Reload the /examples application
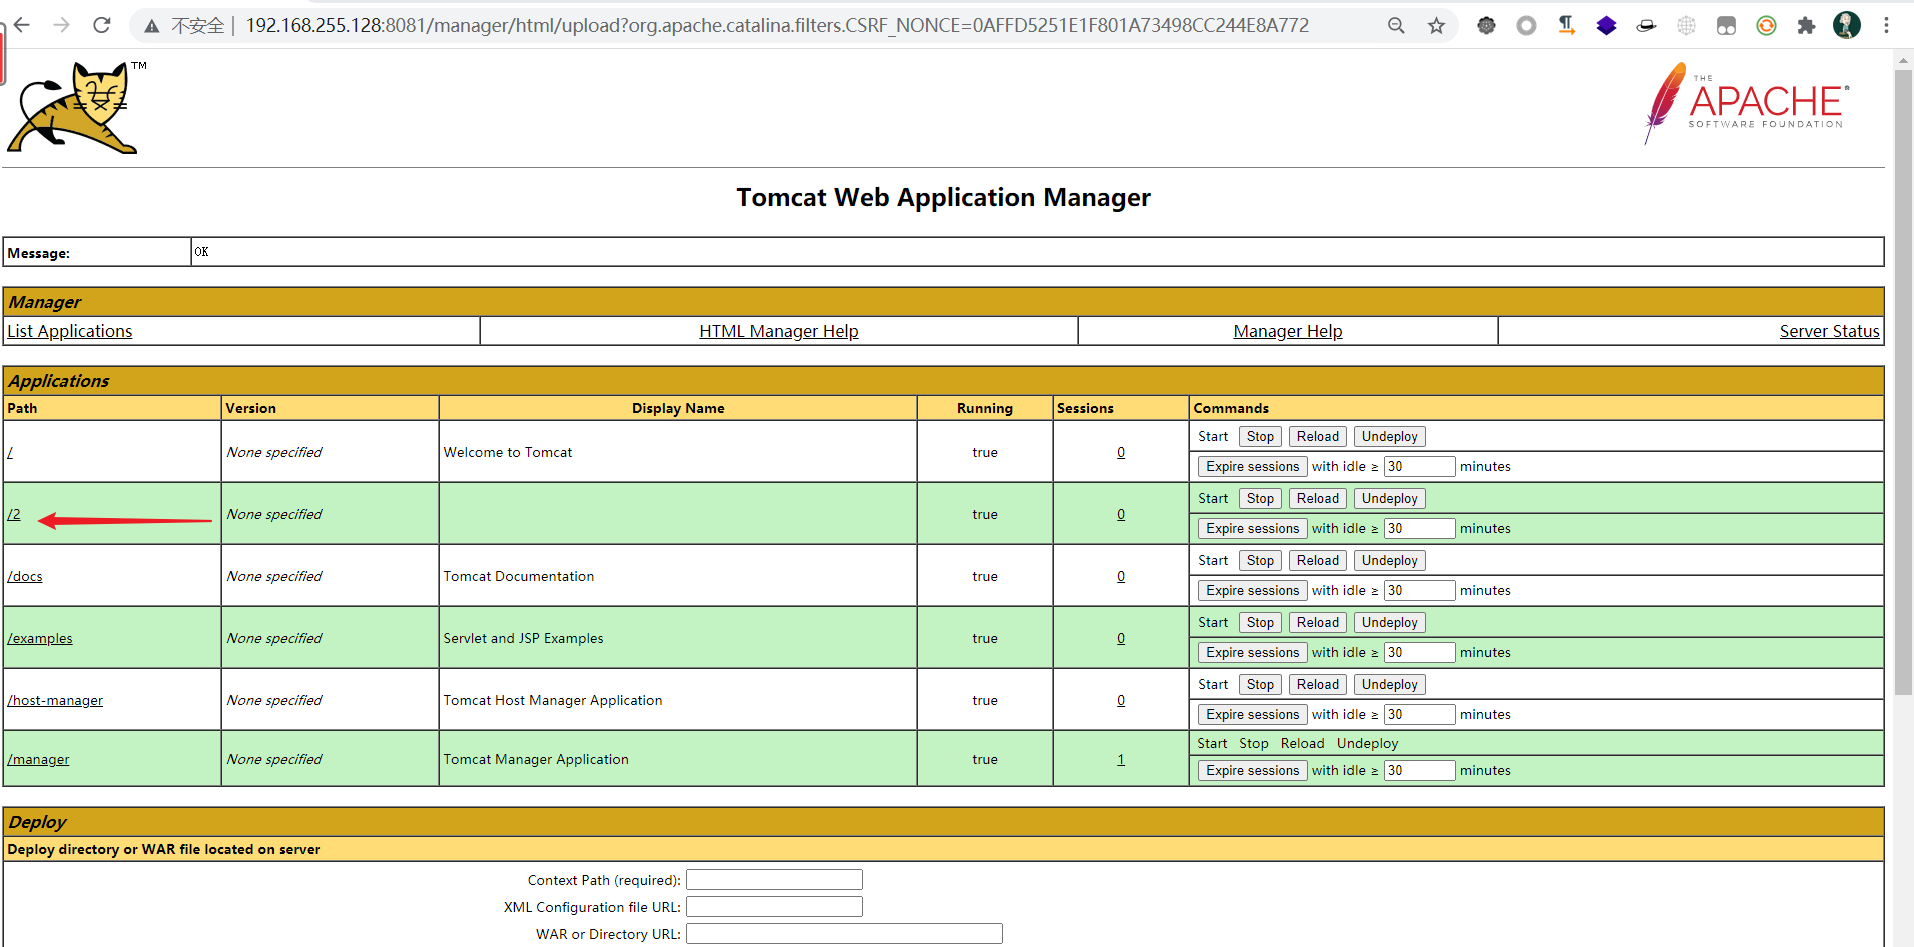 click(x=1317, y=622)
